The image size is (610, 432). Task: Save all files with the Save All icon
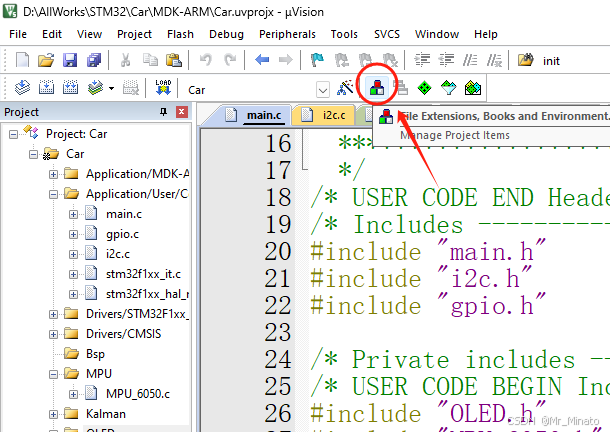coord(94,60)
